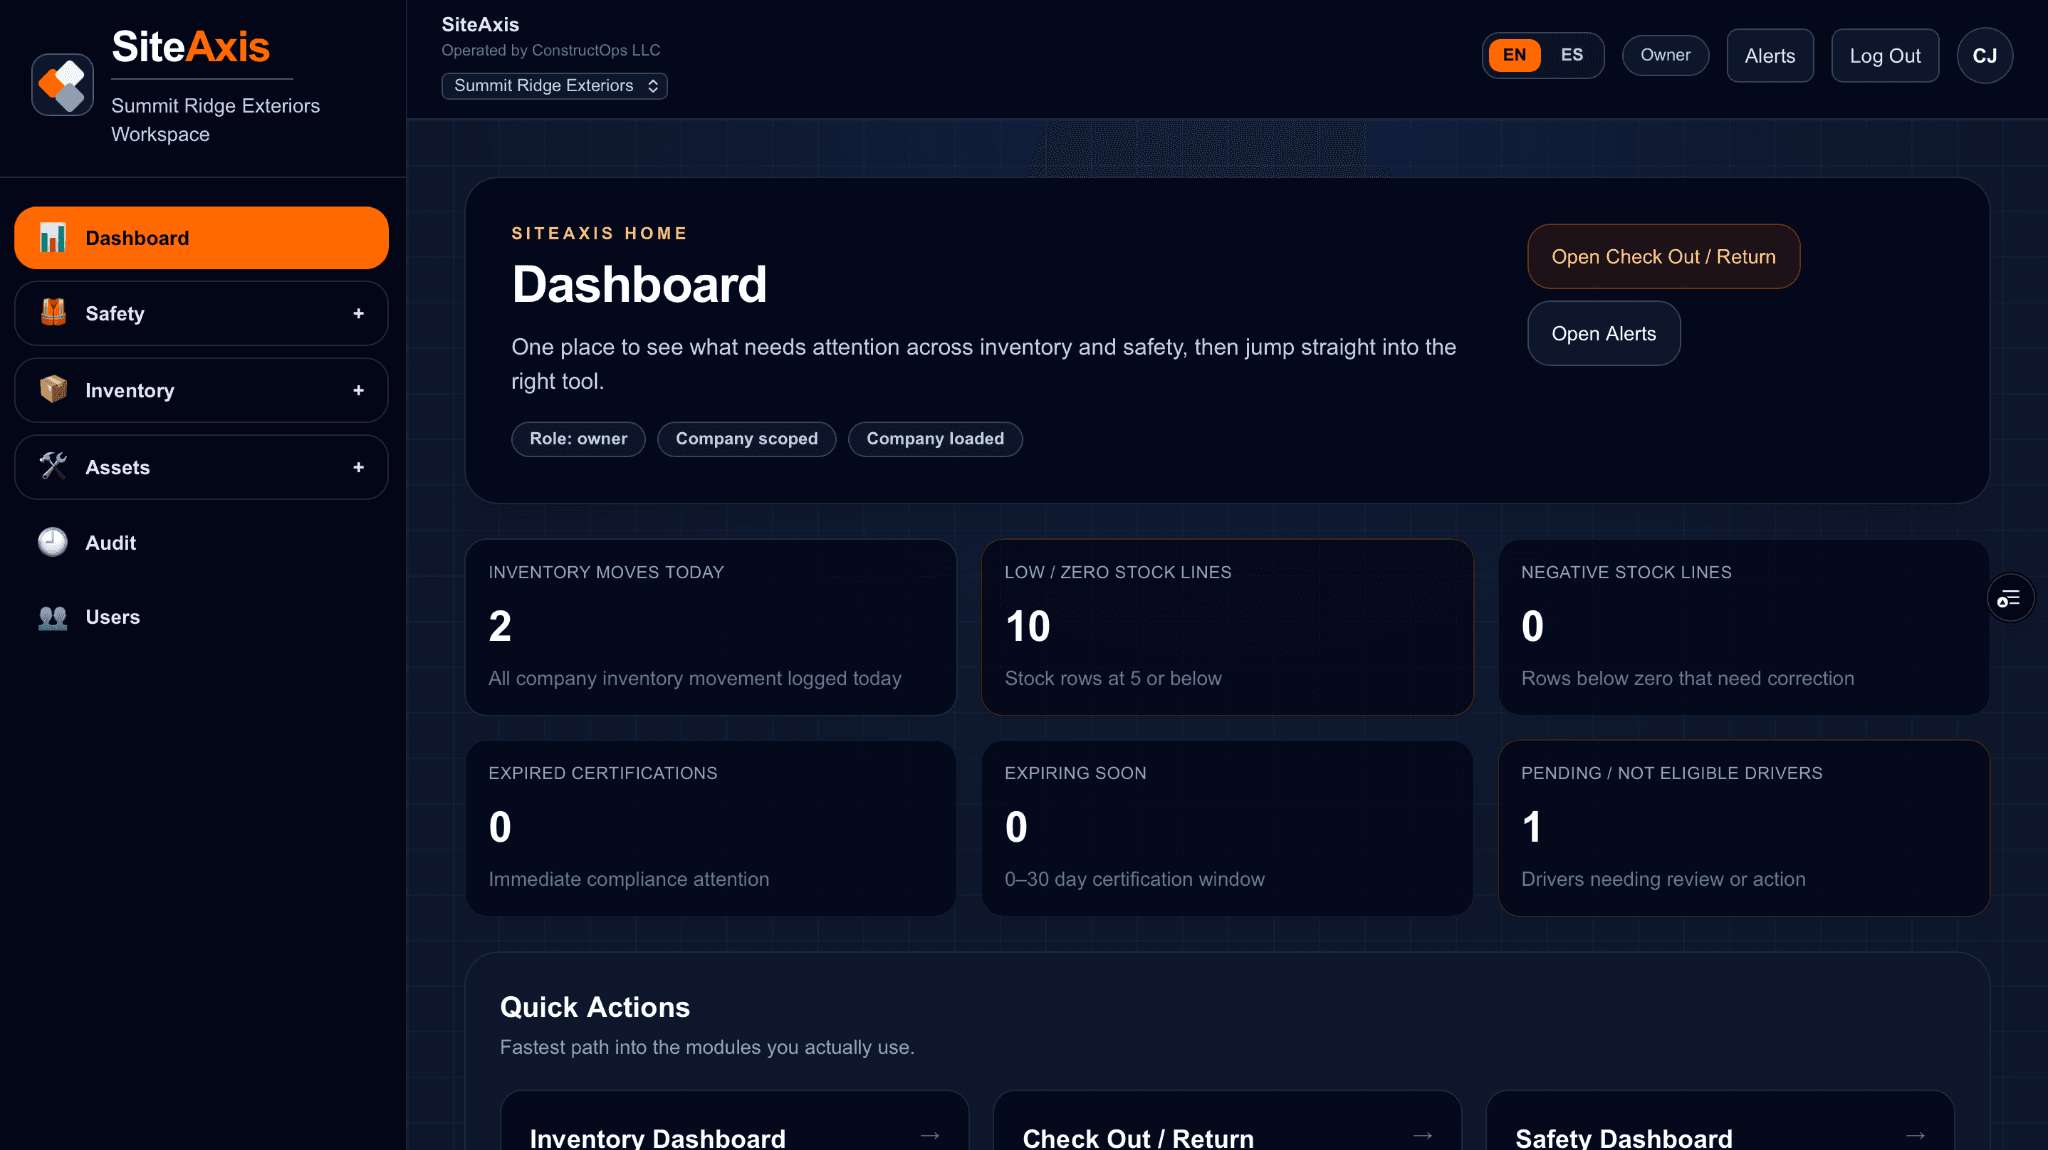
Task: Click the Company scoped chip
Action: coord(746,439)
